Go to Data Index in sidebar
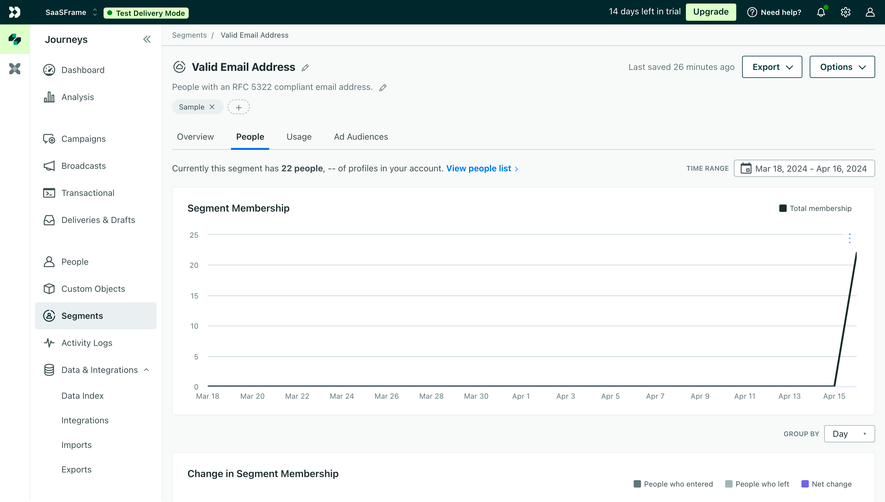Viewport: 885px width, 502px height. point(82,396)
